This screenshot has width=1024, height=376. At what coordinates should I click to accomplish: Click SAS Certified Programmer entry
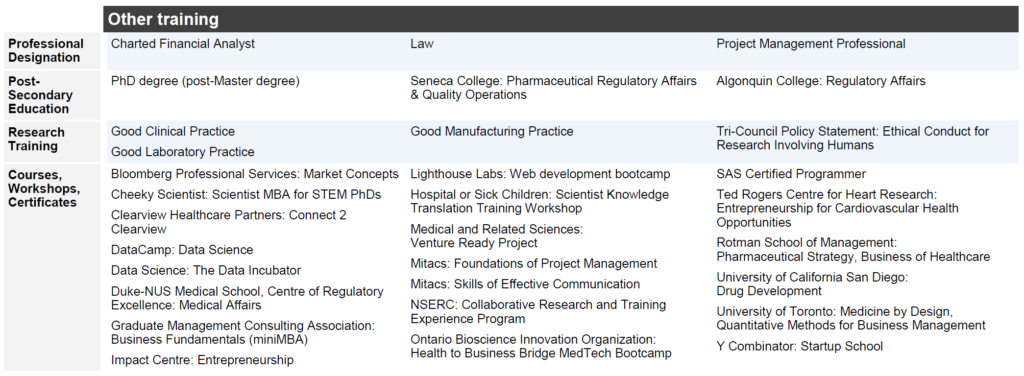click(x=791, y=174)
